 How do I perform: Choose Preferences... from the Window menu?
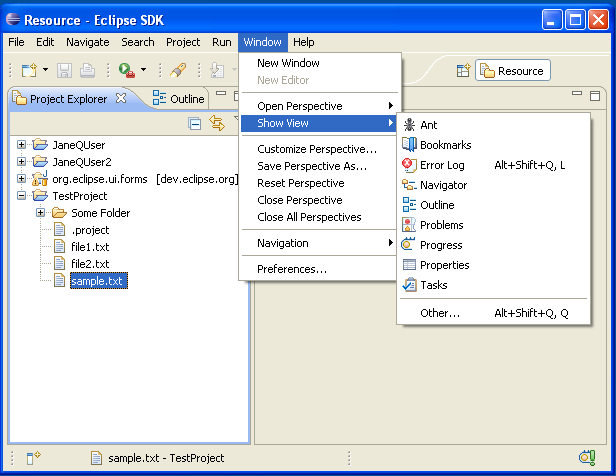[x=291, y=269]
